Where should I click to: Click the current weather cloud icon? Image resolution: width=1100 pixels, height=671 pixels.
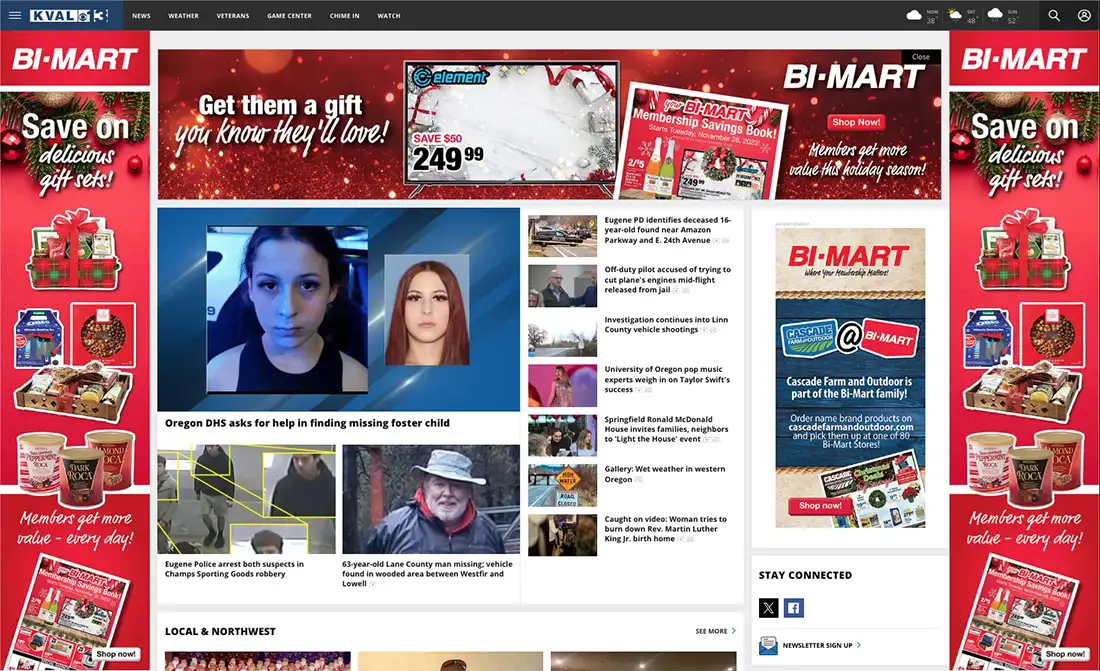(914, 15)
